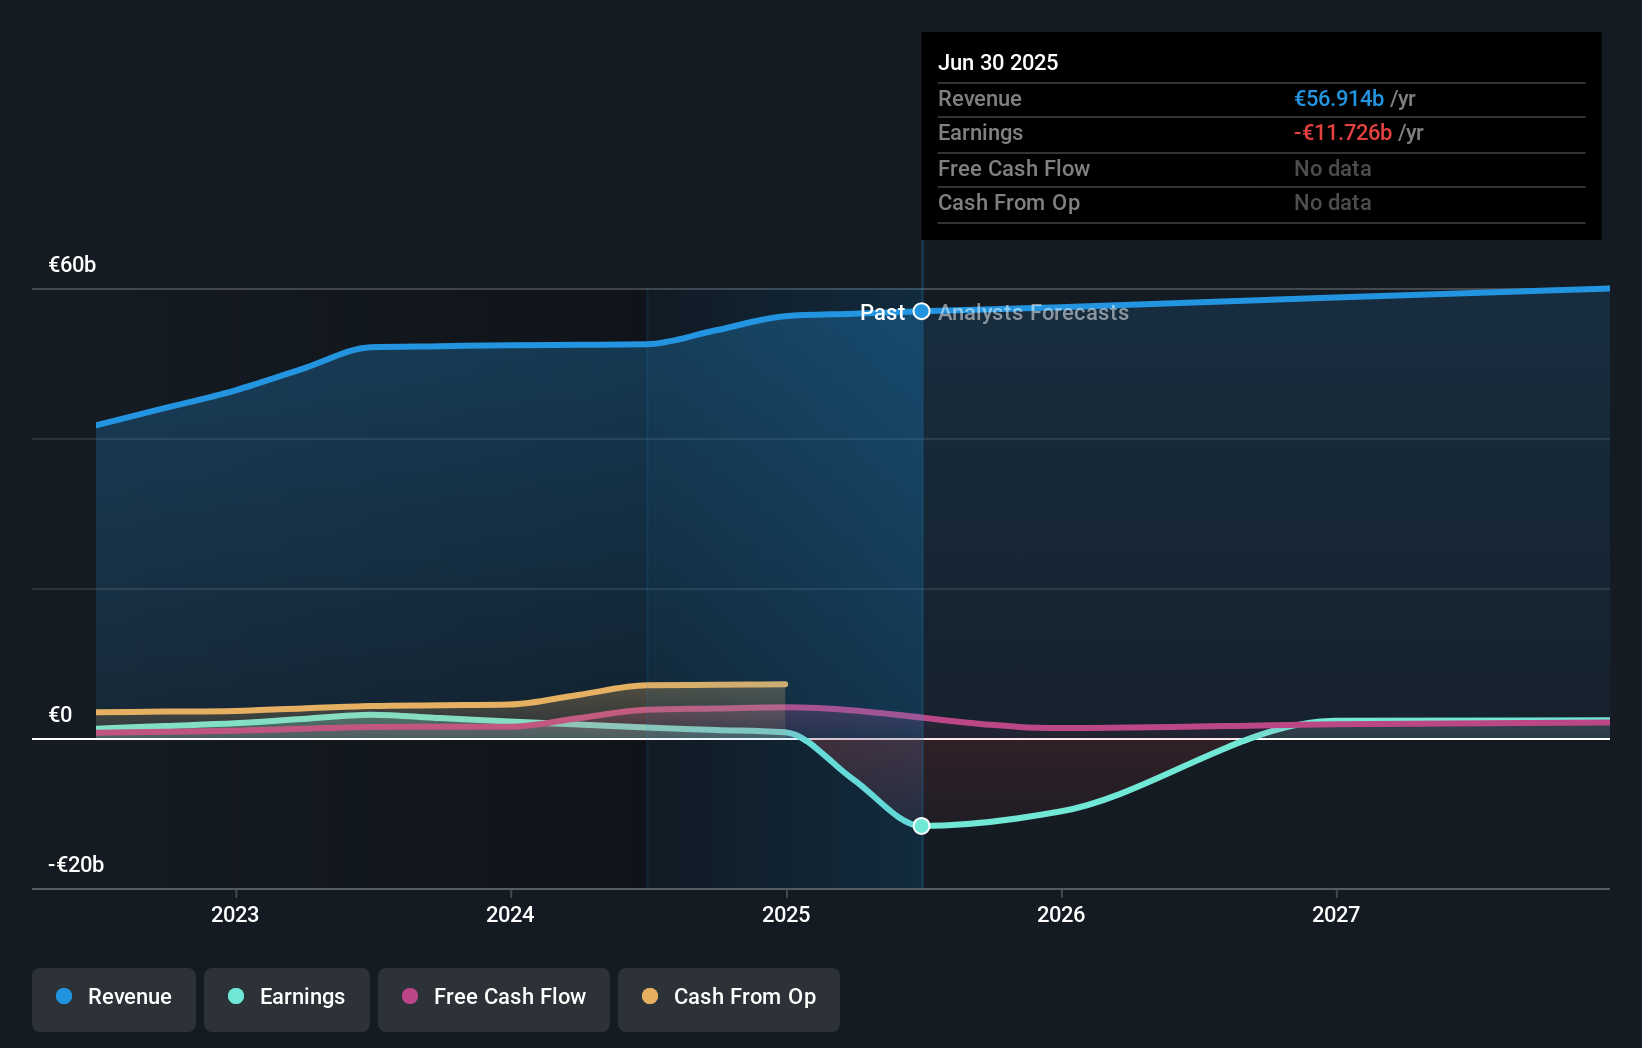The image size is (1642, 1048).
Task: Click the 2026 x-axis label
Action: [x=1061, y=915]
